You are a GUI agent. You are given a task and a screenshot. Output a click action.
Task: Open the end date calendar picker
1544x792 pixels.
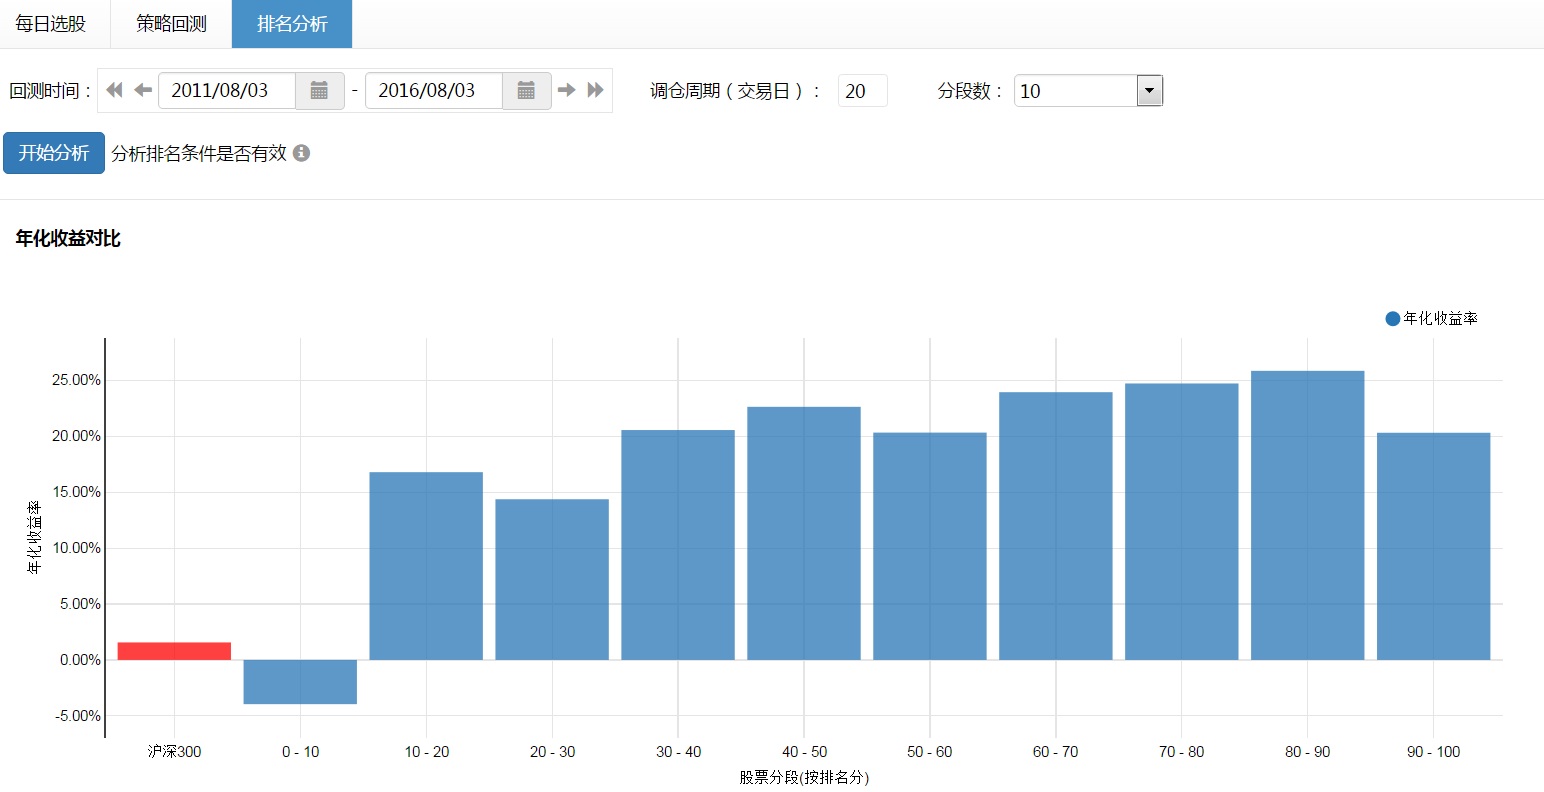click(526, 91)
